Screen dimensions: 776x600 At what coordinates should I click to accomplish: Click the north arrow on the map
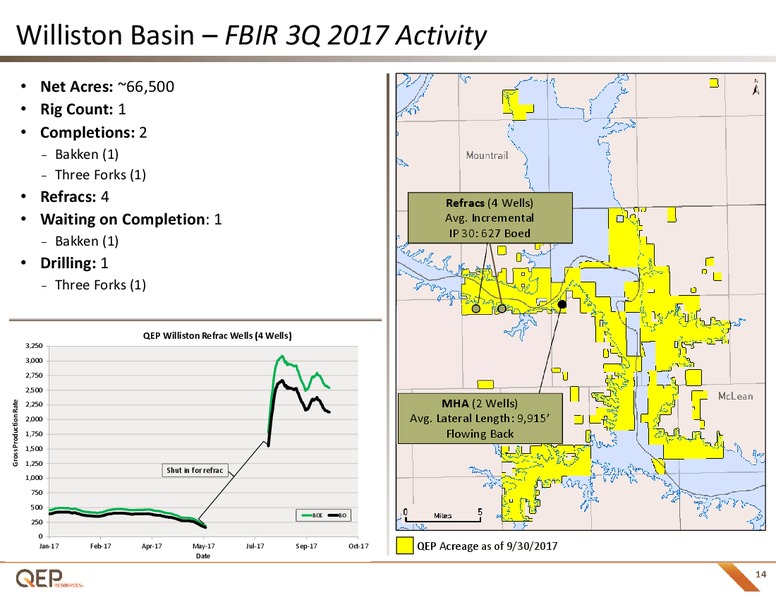click(756, 87)
